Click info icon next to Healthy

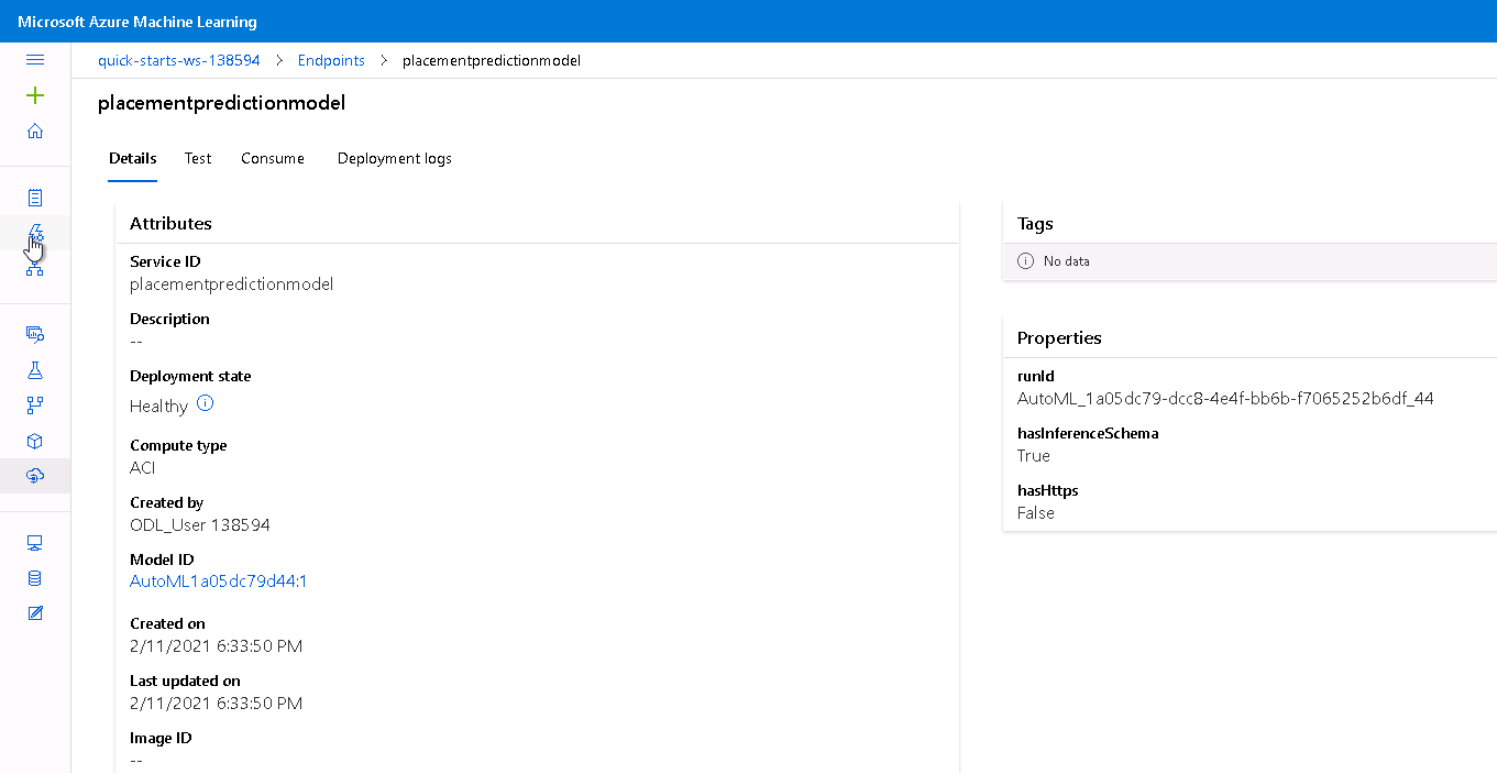[205, 404]
